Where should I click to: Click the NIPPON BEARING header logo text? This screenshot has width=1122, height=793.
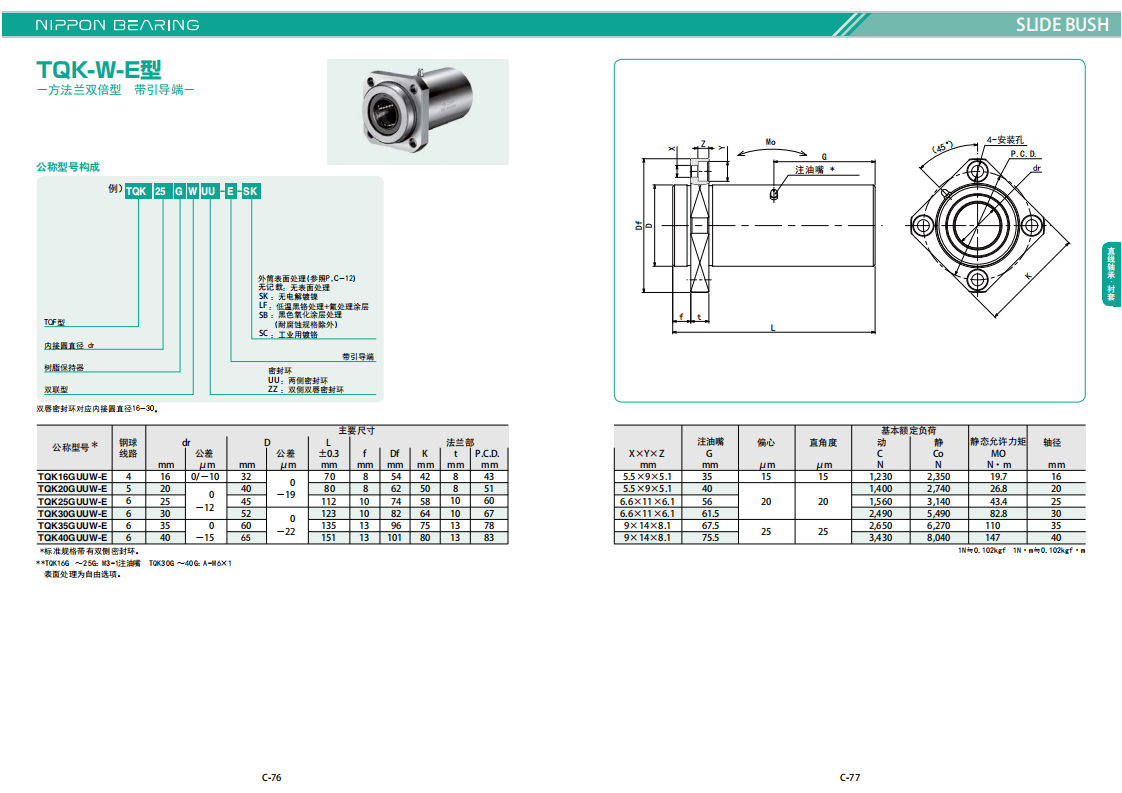117,25
